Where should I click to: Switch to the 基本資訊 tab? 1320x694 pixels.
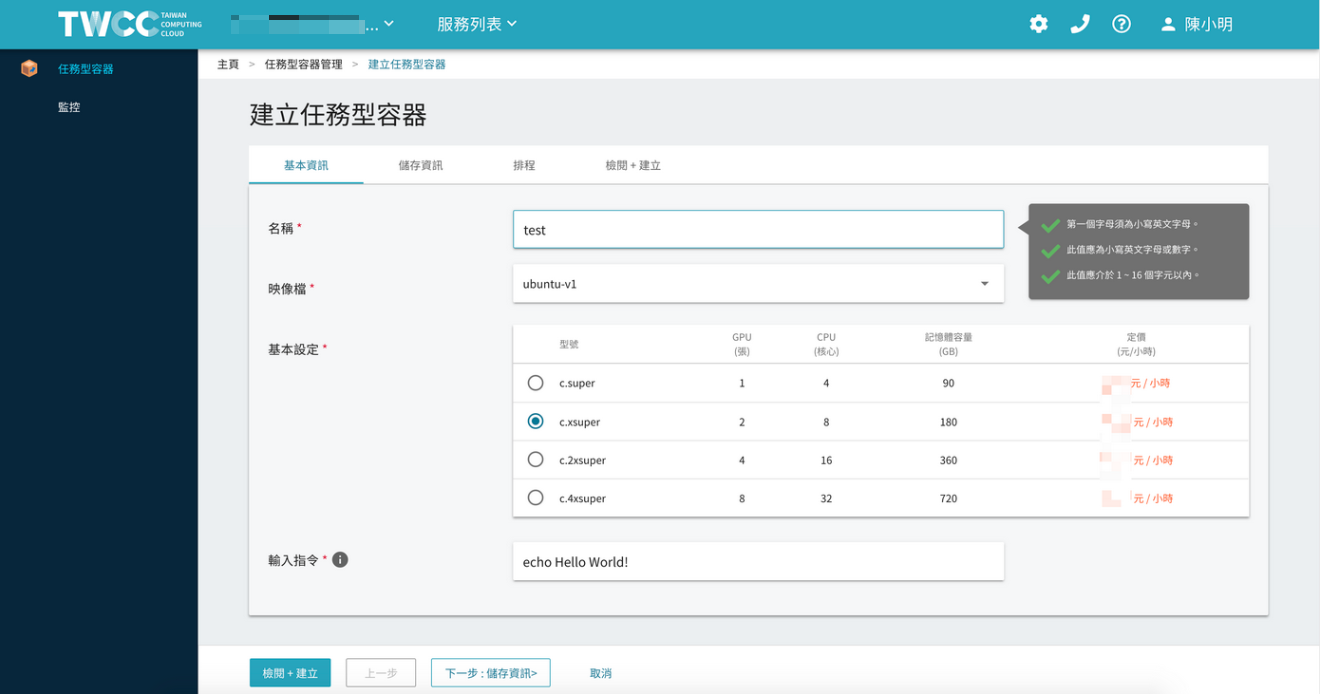(306, 165)
